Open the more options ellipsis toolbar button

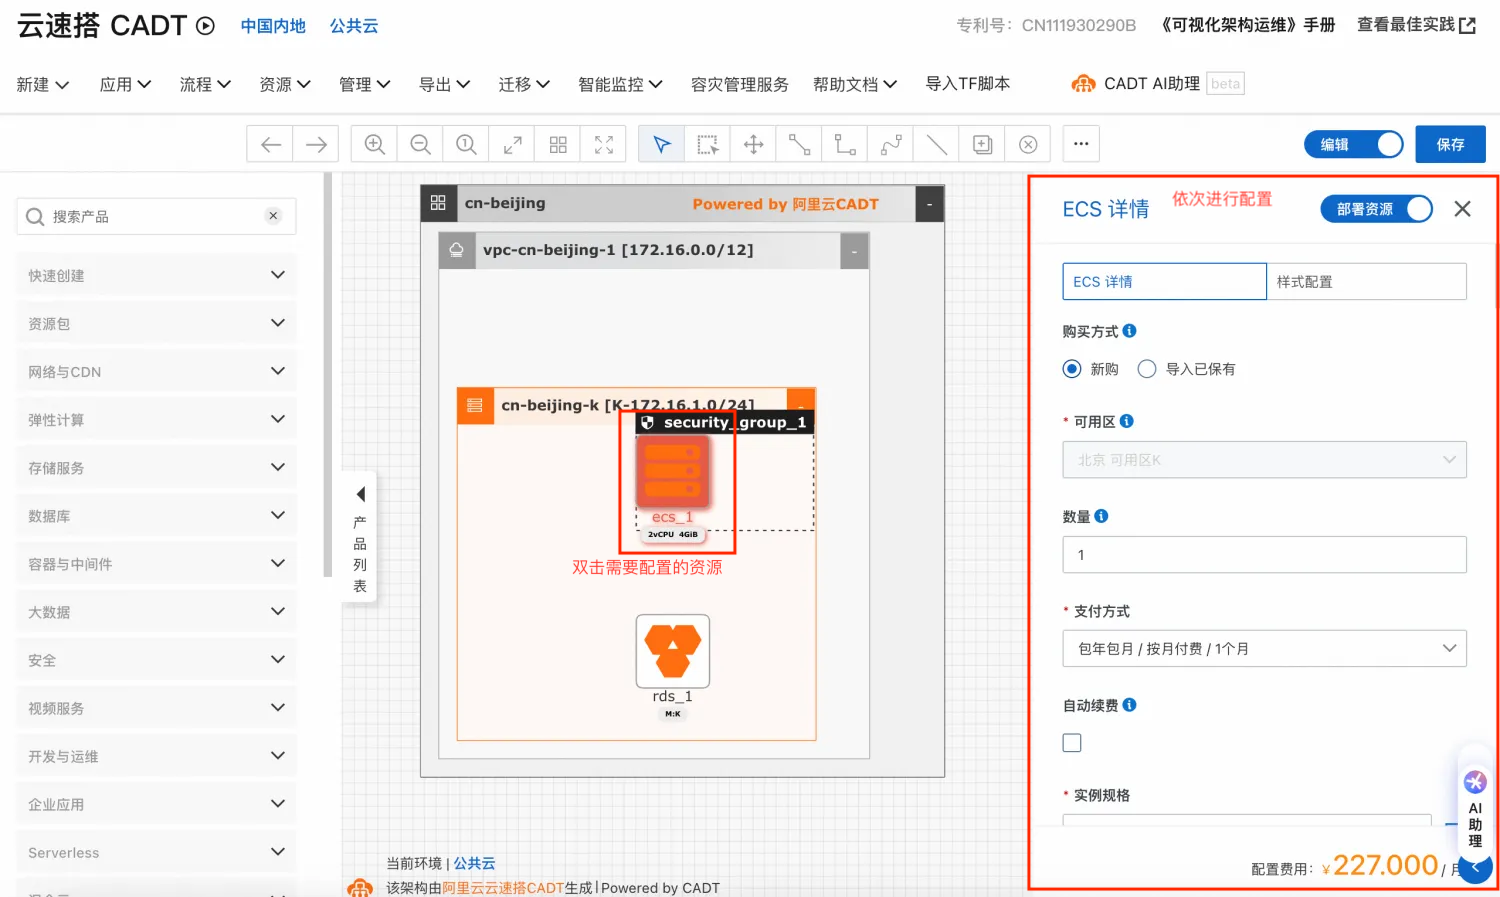[x=1081, y=144]
